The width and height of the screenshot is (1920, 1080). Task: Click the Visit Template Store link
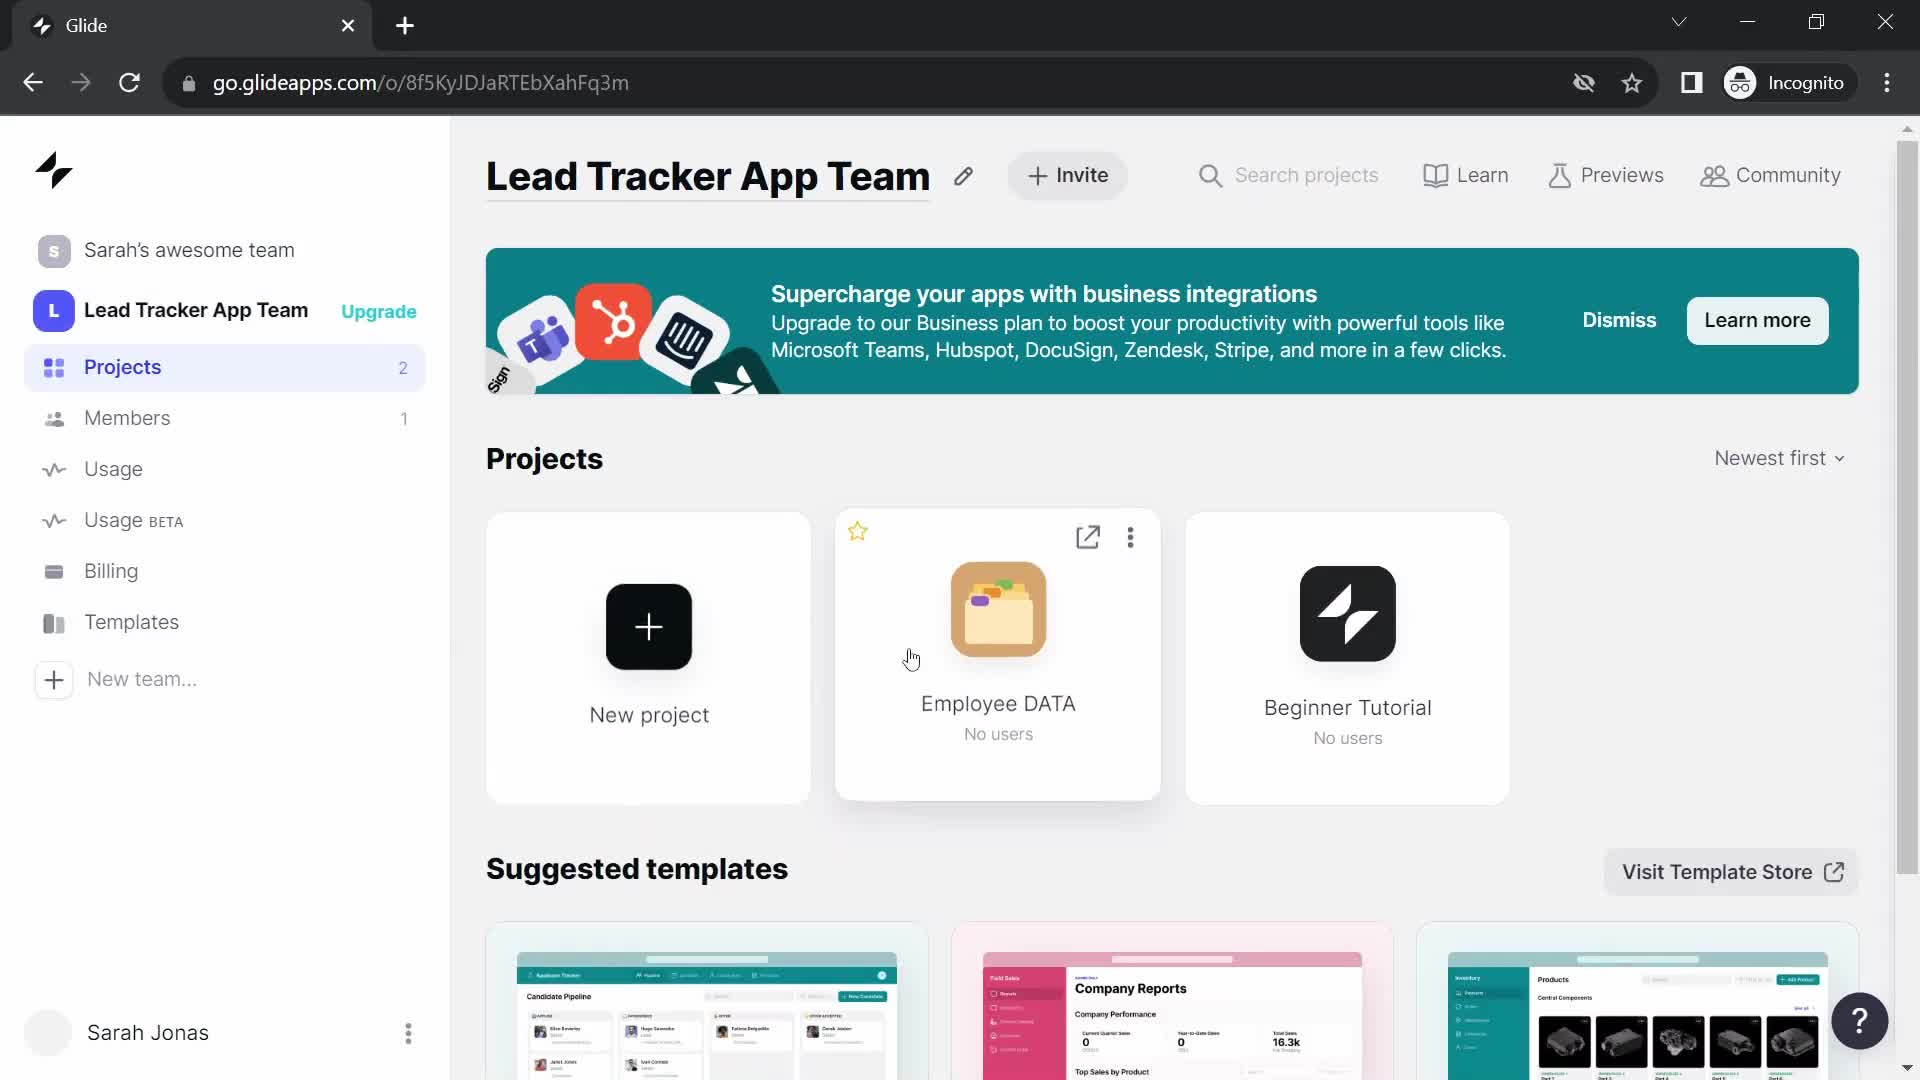[x=1730, y=872]
